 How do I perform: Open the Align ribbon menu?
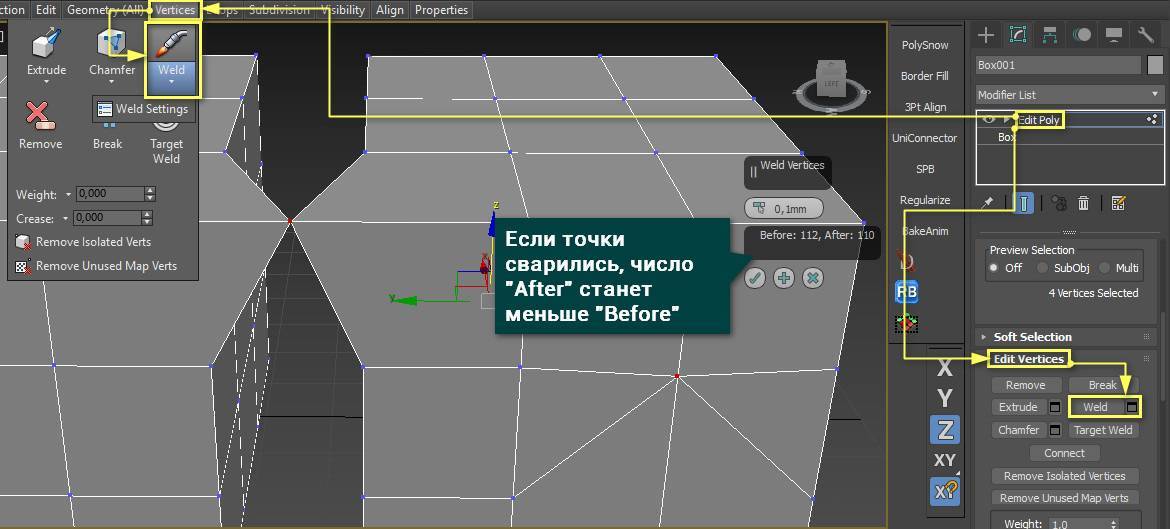[x=390, y=10]
